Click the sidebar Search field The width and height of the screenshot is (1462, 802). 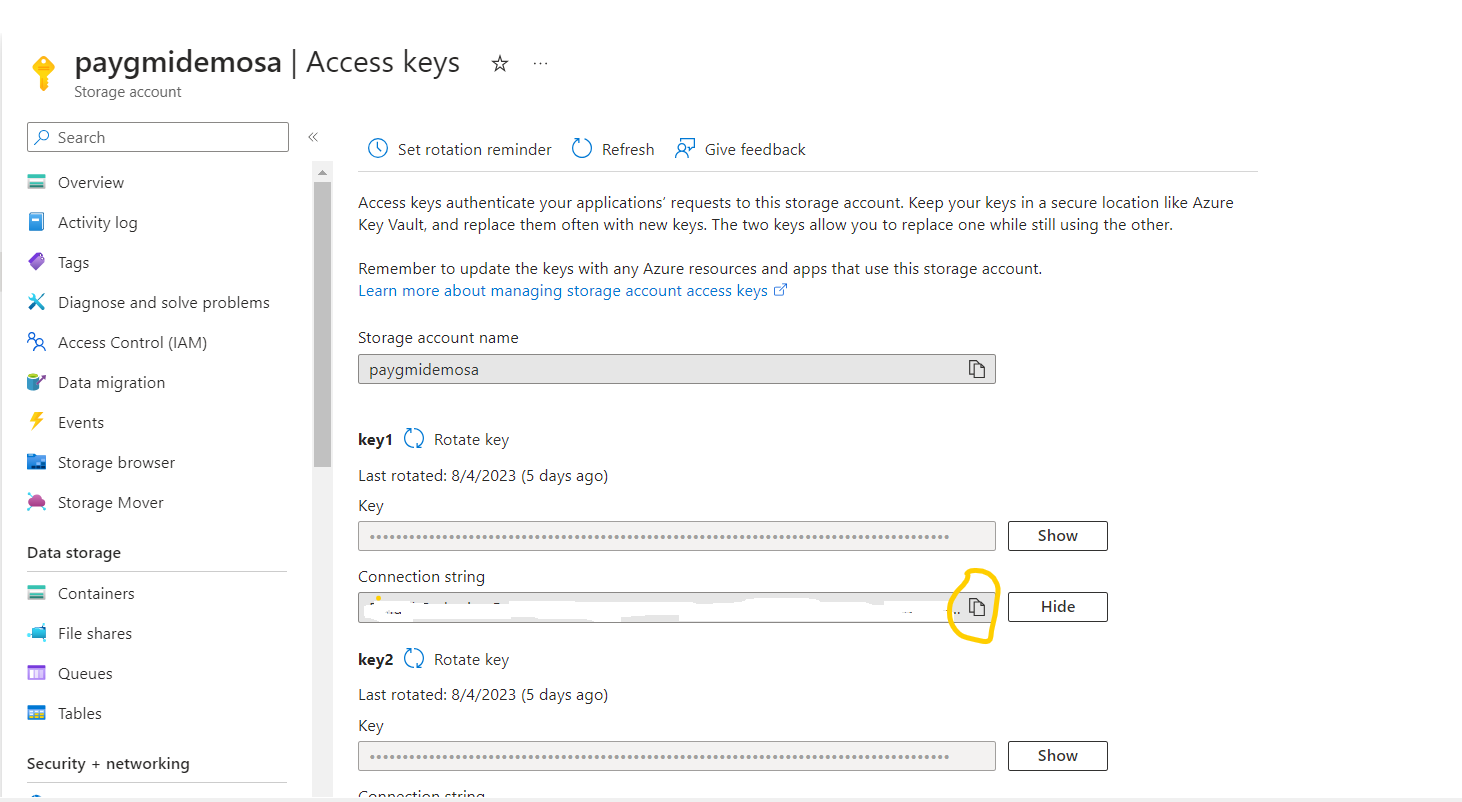click(x=160, y=137)
